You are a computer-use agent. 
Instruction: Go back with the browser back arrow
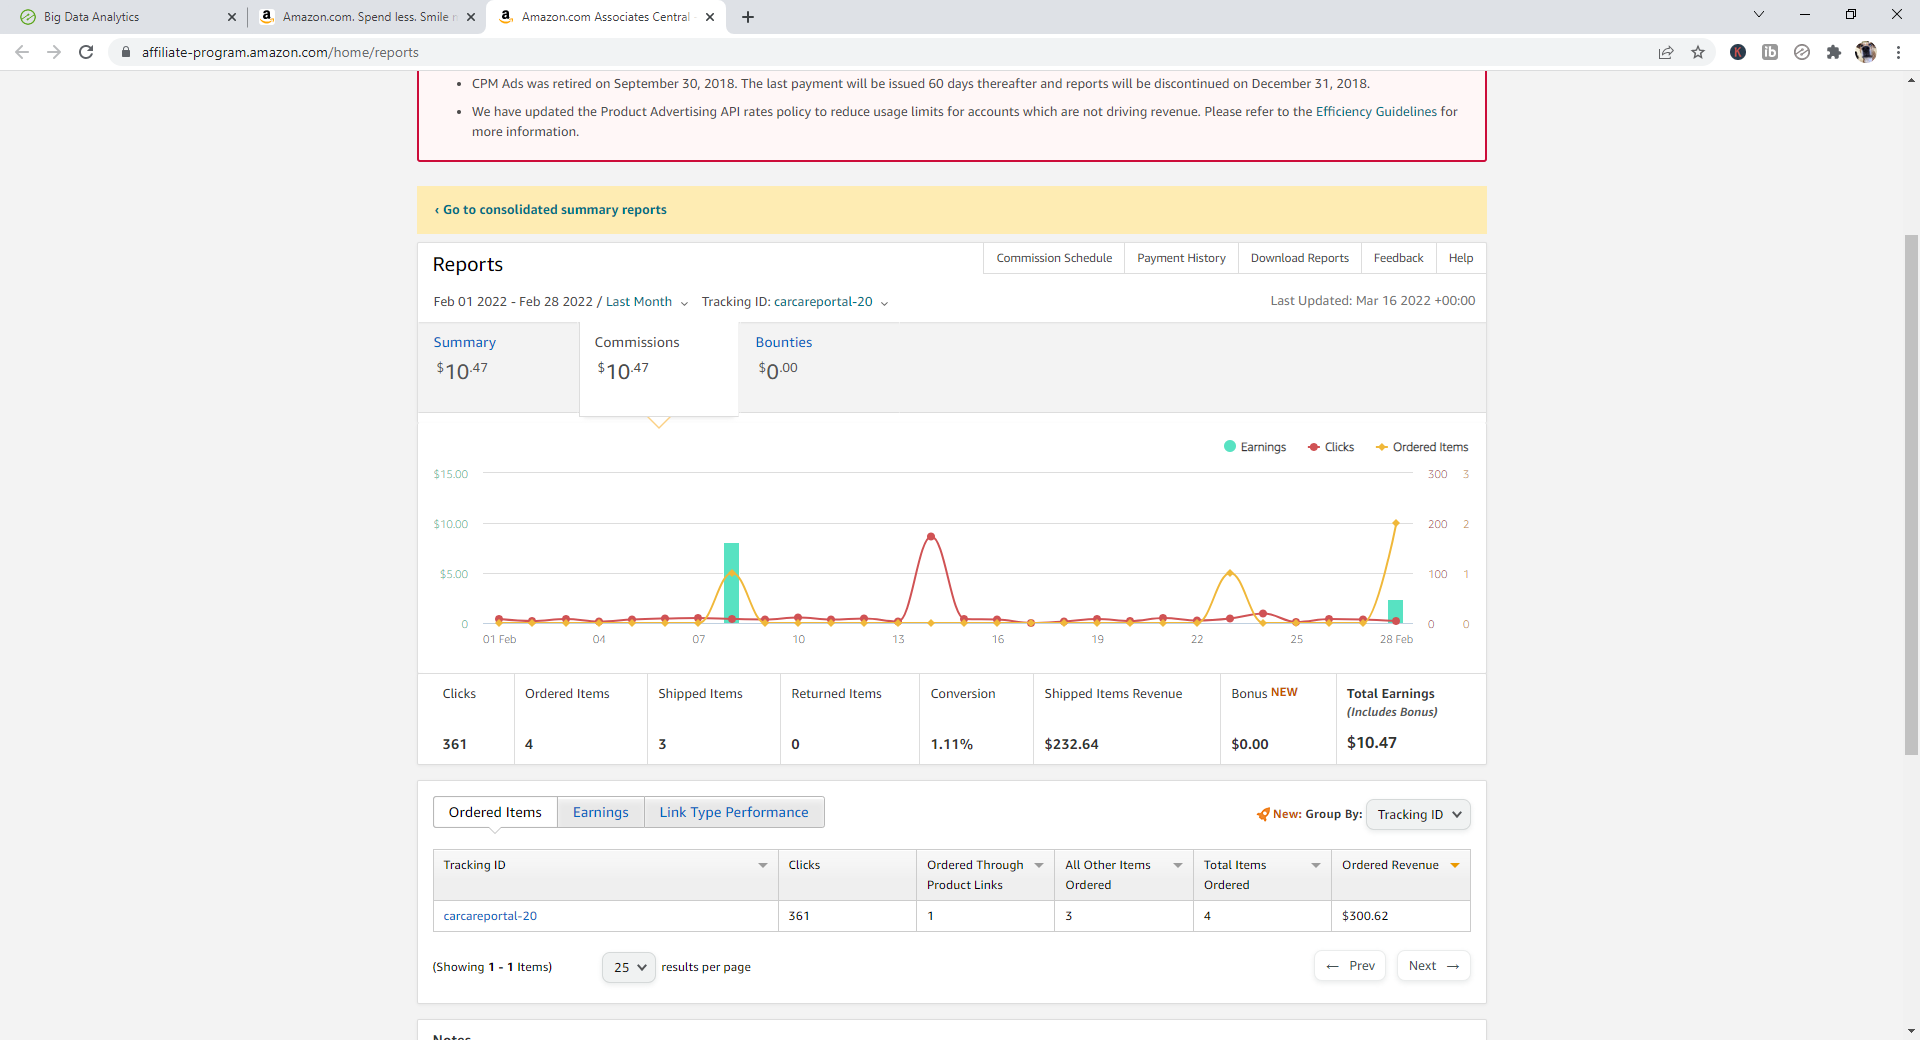click(22, 52)
